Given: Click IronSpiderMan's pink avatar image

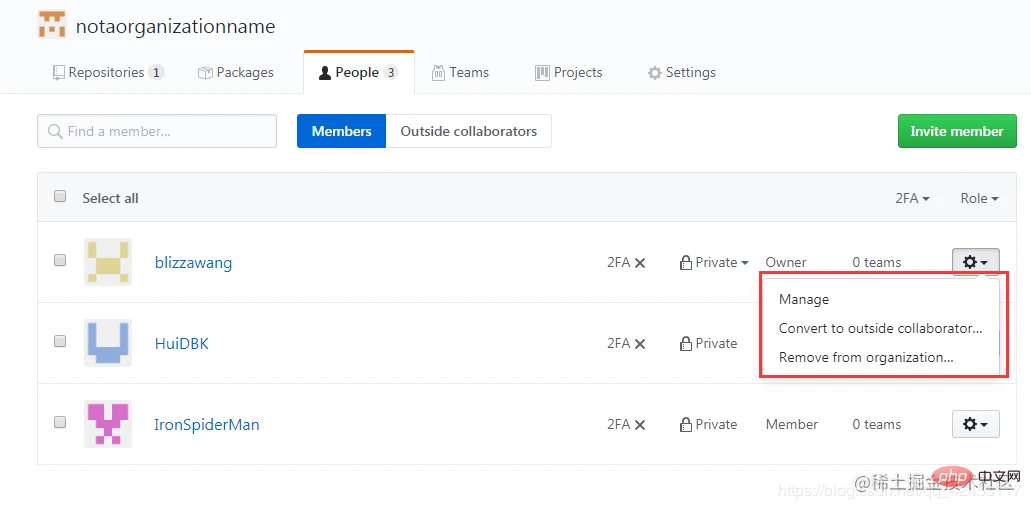Looking at the screenshot, I should point(108,424).
